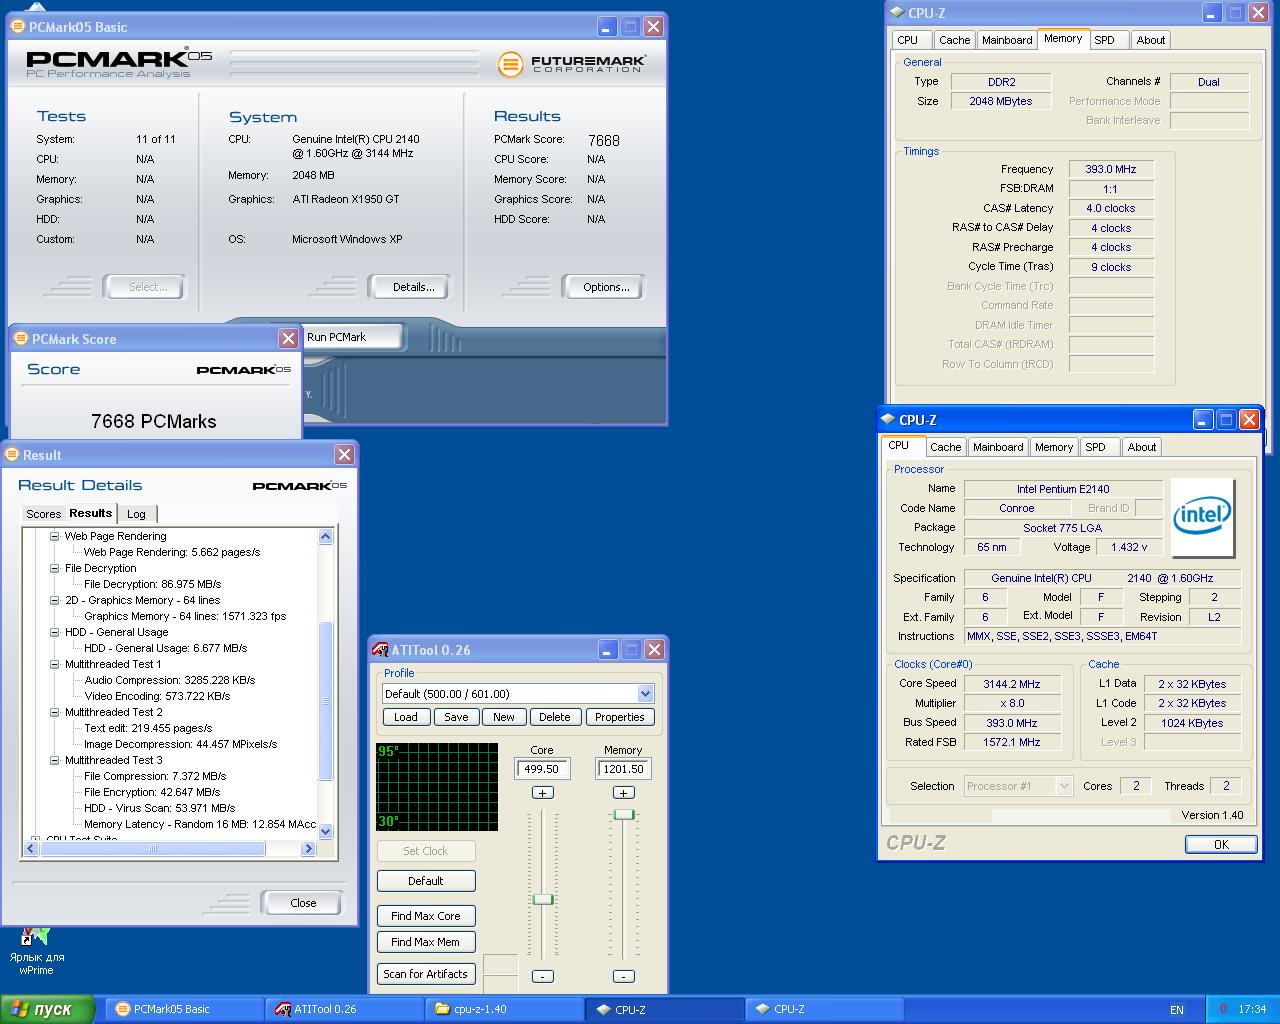The width and height of the screenshot is (1280, 1024).
Task: Click New in ATITool profile section
Action: pyautogui.click(x=504, y=717)
